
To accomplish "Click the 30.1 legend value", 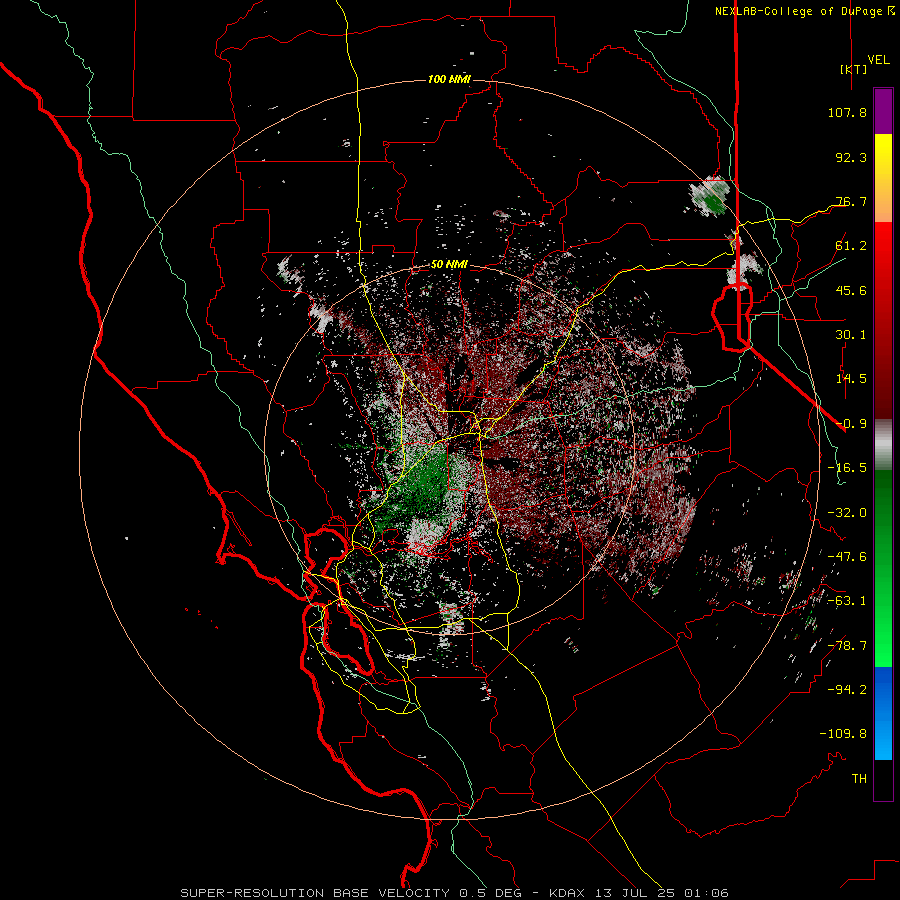I will tap(851, 335).
